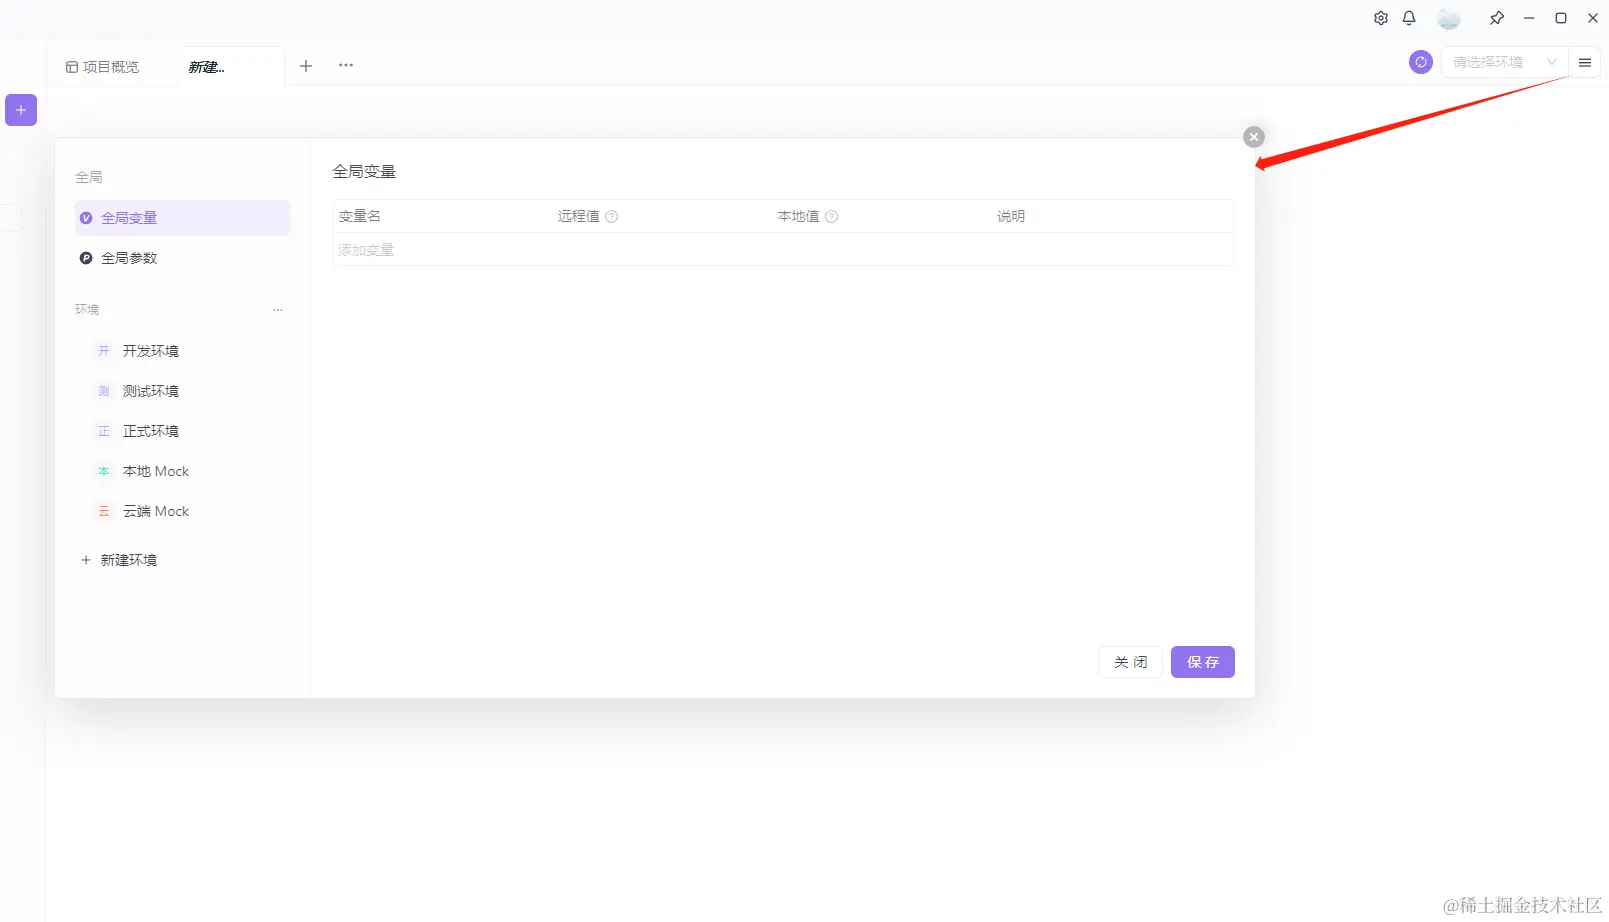Switch to the 项目概览 tab
Image resolution: width=1609 pixels, height=922 pixels.
[x=102, y=67]
